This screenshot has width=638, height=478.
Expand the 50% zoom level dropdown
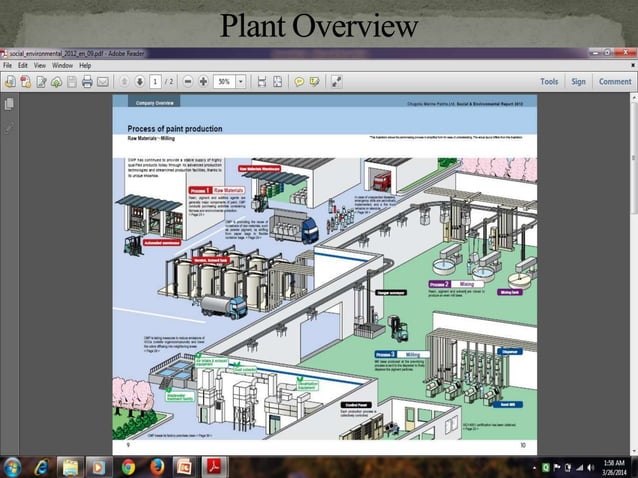click(241, 81)
